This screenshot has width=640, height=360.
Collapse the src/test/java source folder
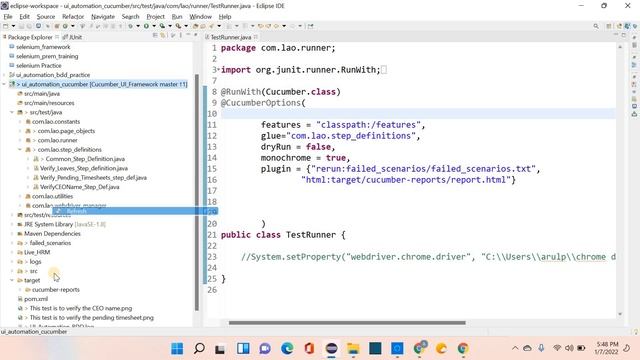[12, 112]
